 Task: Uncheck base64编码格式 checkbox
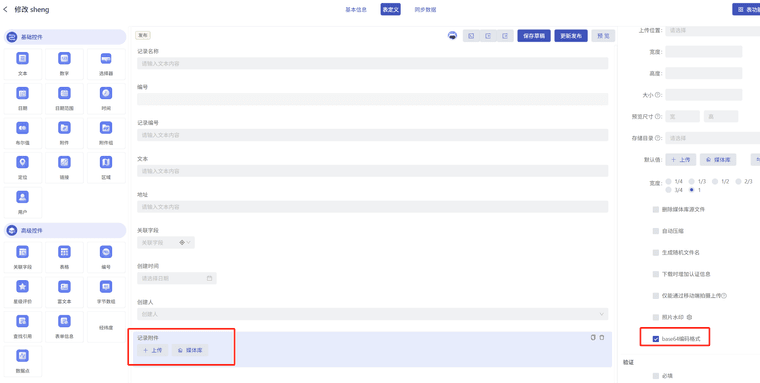(x=656, y=339)
